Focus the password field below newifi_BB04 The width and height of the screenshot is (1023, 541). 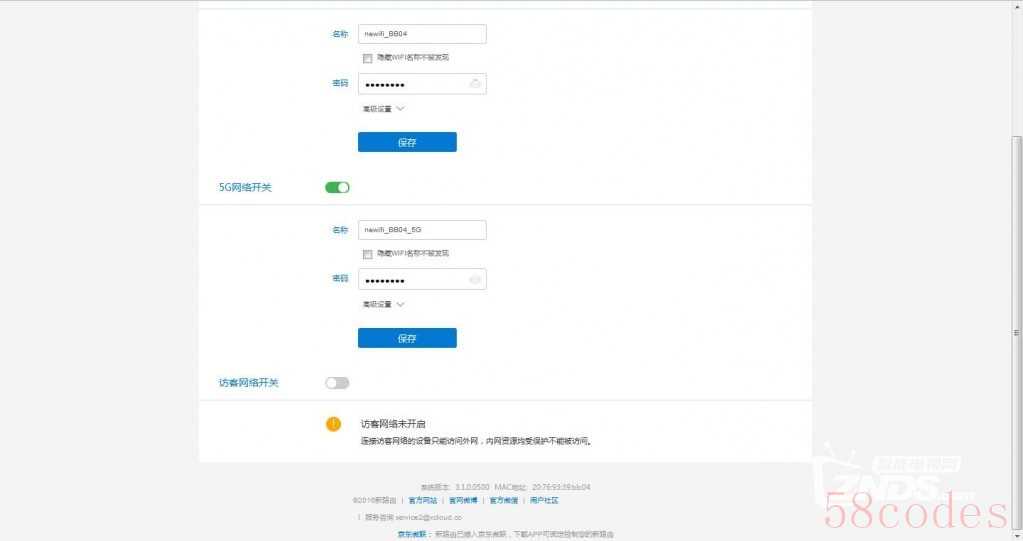[422, 84]
